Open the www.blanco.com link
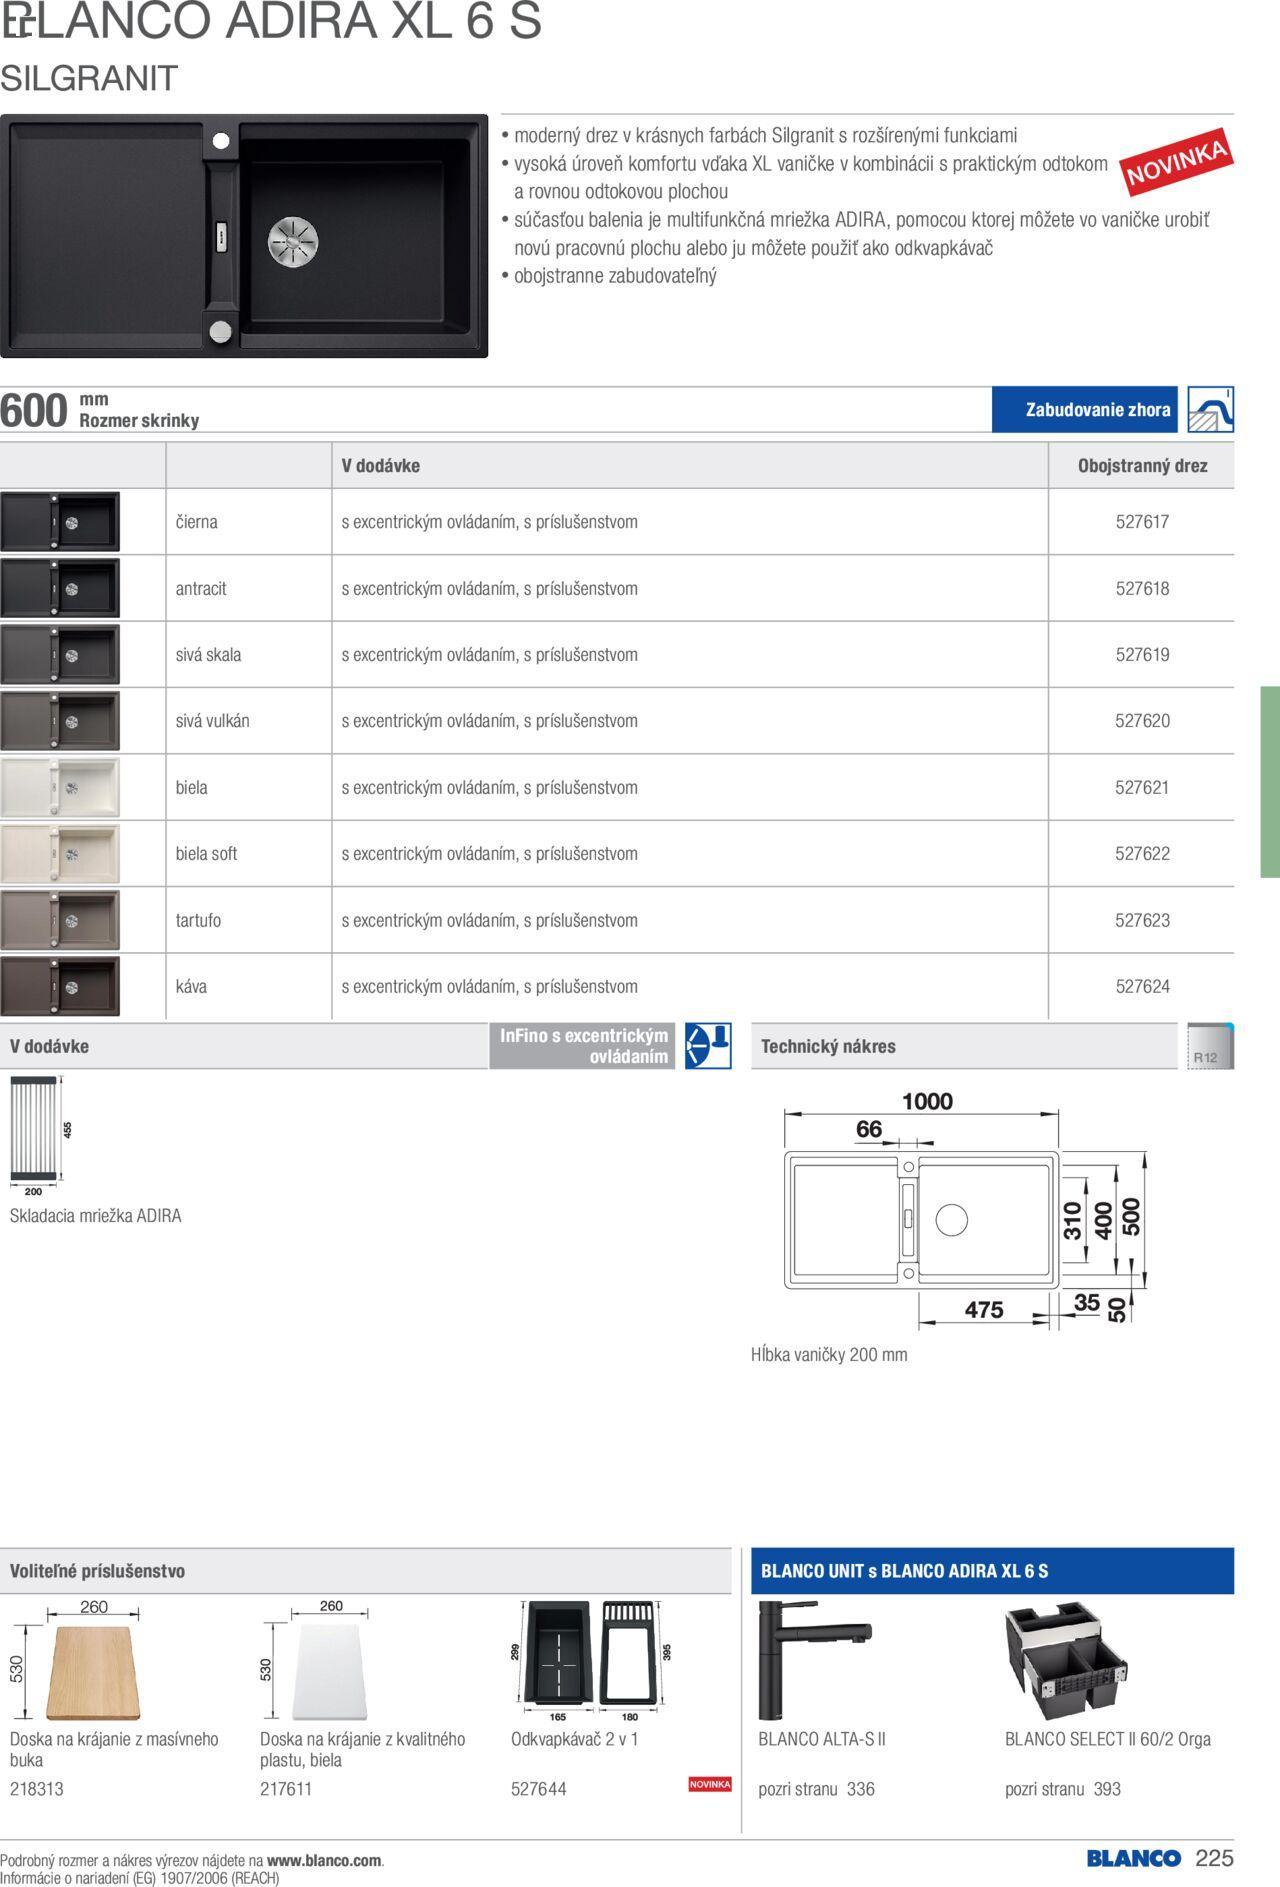Image resolution: width=1280 pixels, height=1887 pixels. (x=324, y=1861)
